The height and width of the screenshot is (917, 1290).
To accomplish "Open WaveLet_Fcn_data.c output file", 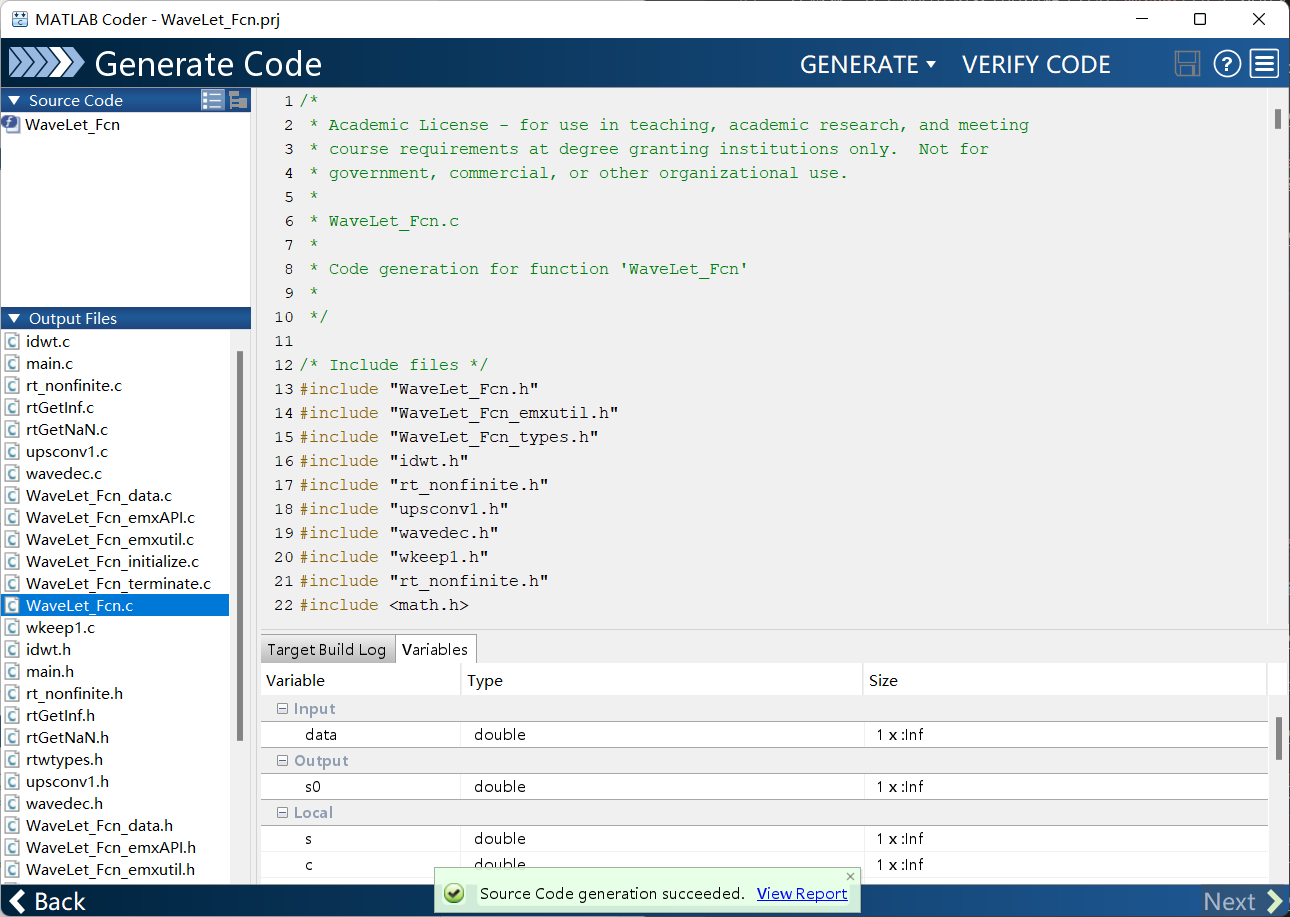I will [x=99, y=496].
